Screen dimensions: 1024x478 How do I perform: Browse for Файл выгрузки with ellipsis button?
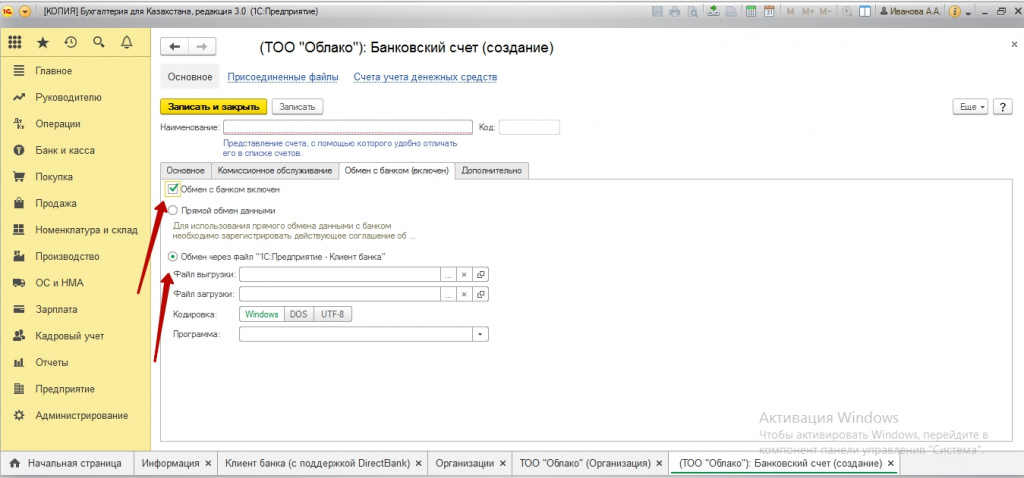[448, 275]
